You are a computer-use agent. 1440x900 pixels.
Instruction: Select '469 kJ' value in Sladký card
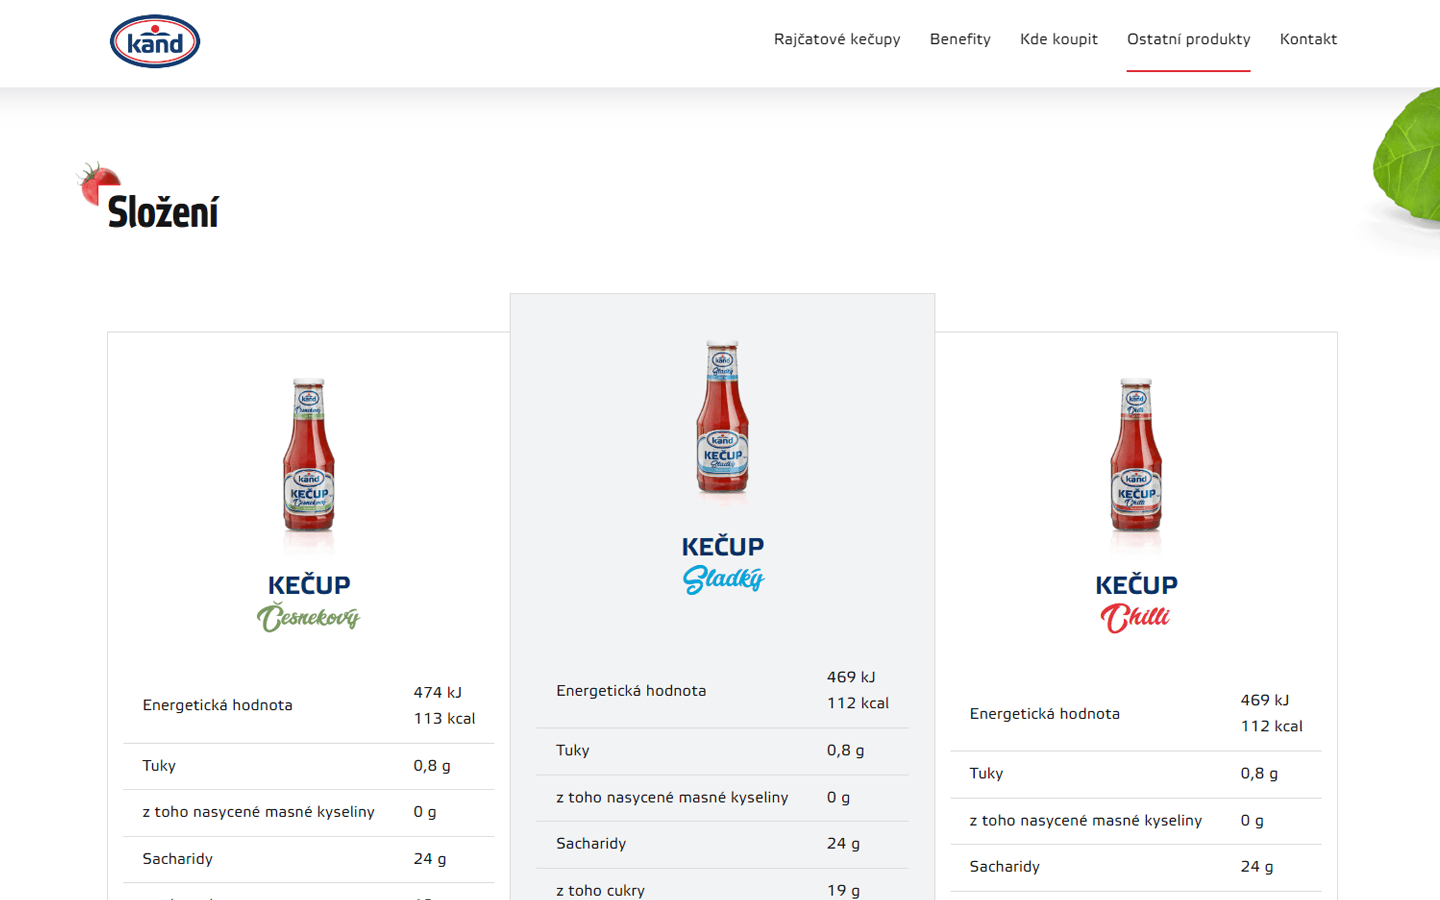click(851, 677)
